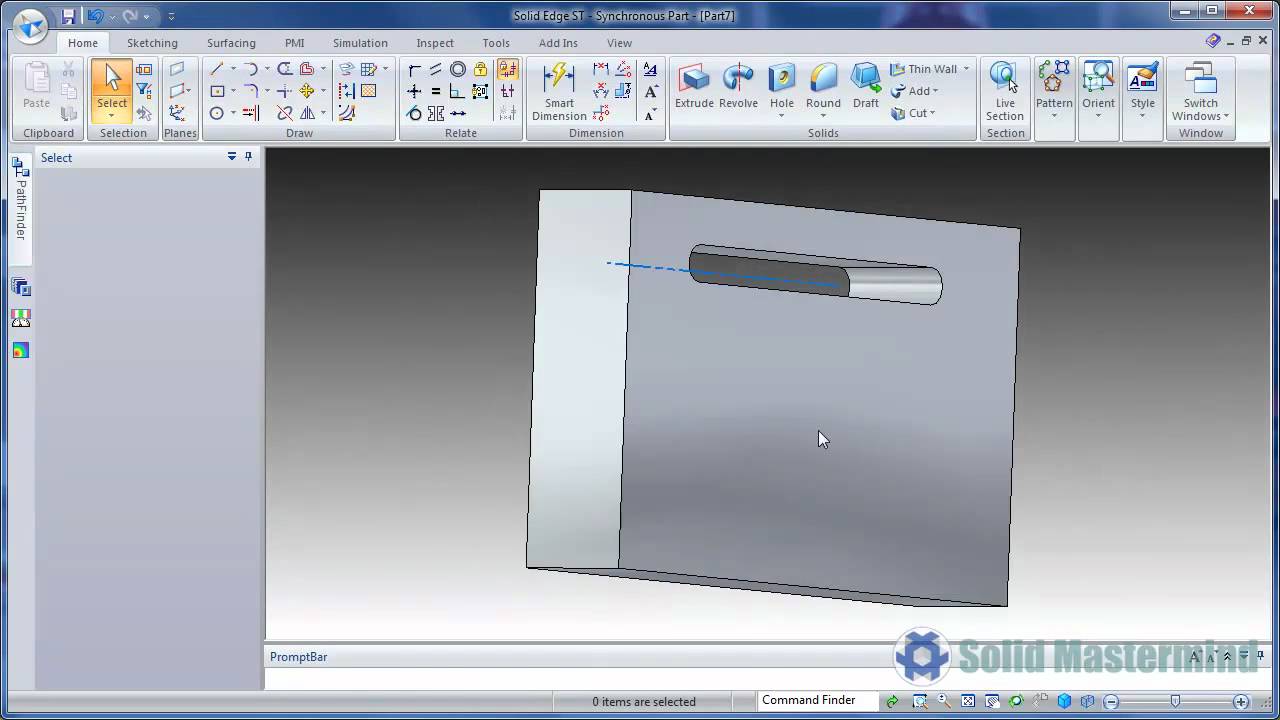Open the Simulation ribbon tab

[x=360, y=43]
